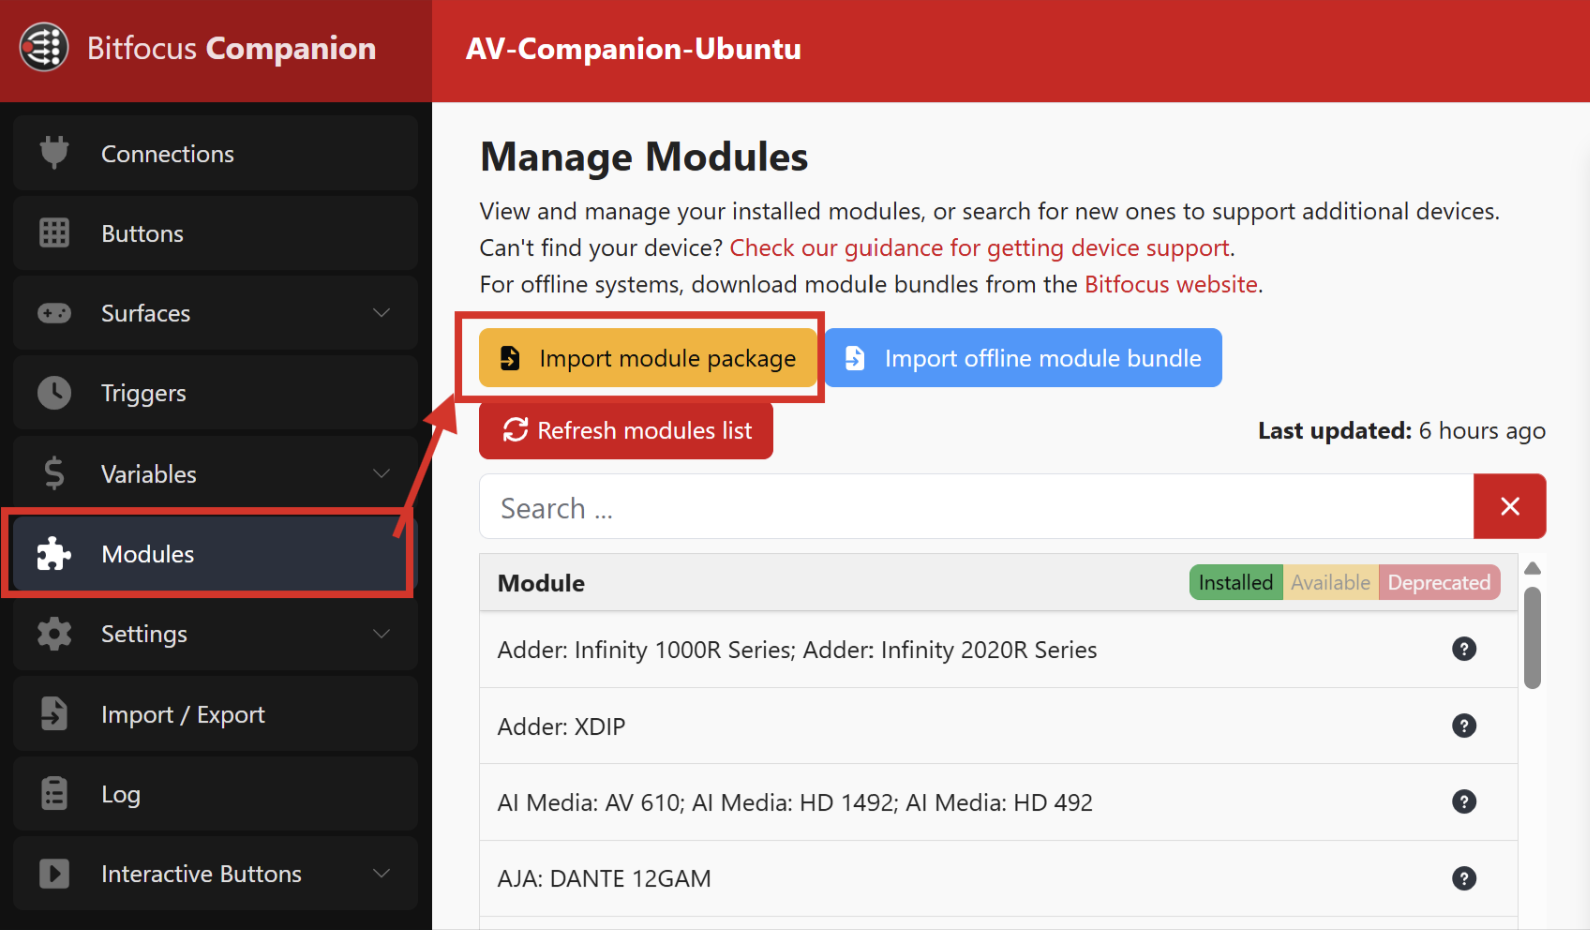Click the Import / Export file icon
1590x930 pixels.
tap(54, 714)
